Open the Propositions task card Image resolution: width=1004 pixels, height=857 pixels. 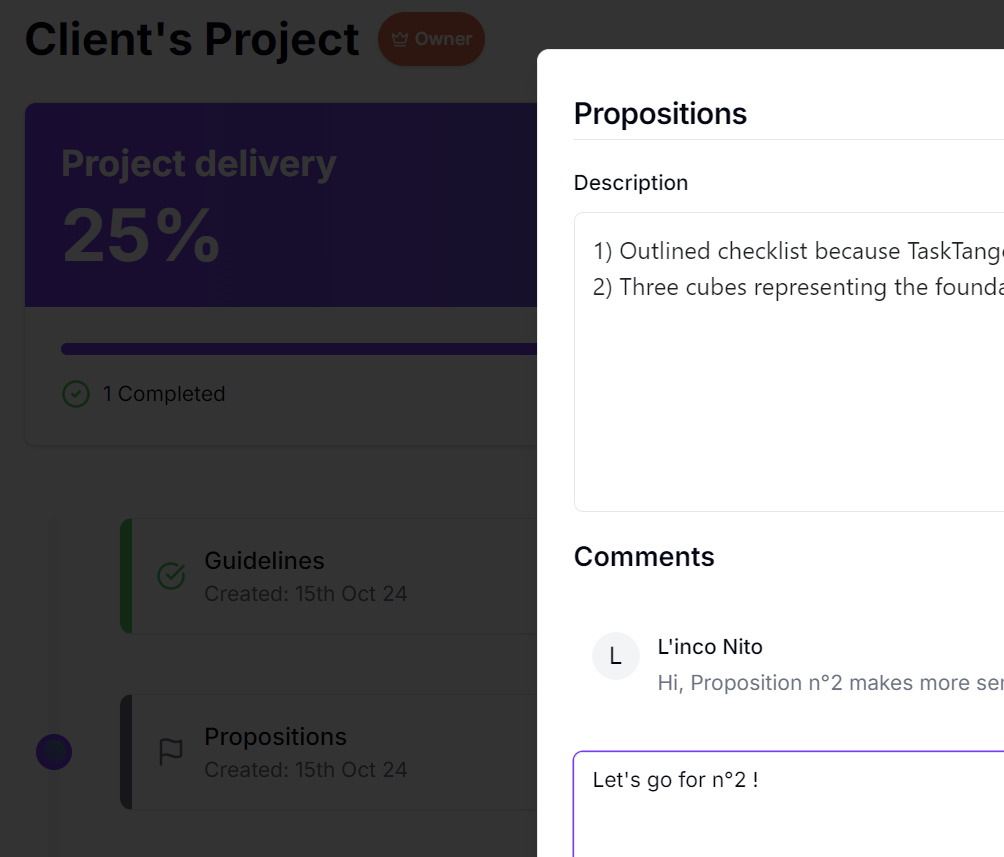[x=329, y=751]
